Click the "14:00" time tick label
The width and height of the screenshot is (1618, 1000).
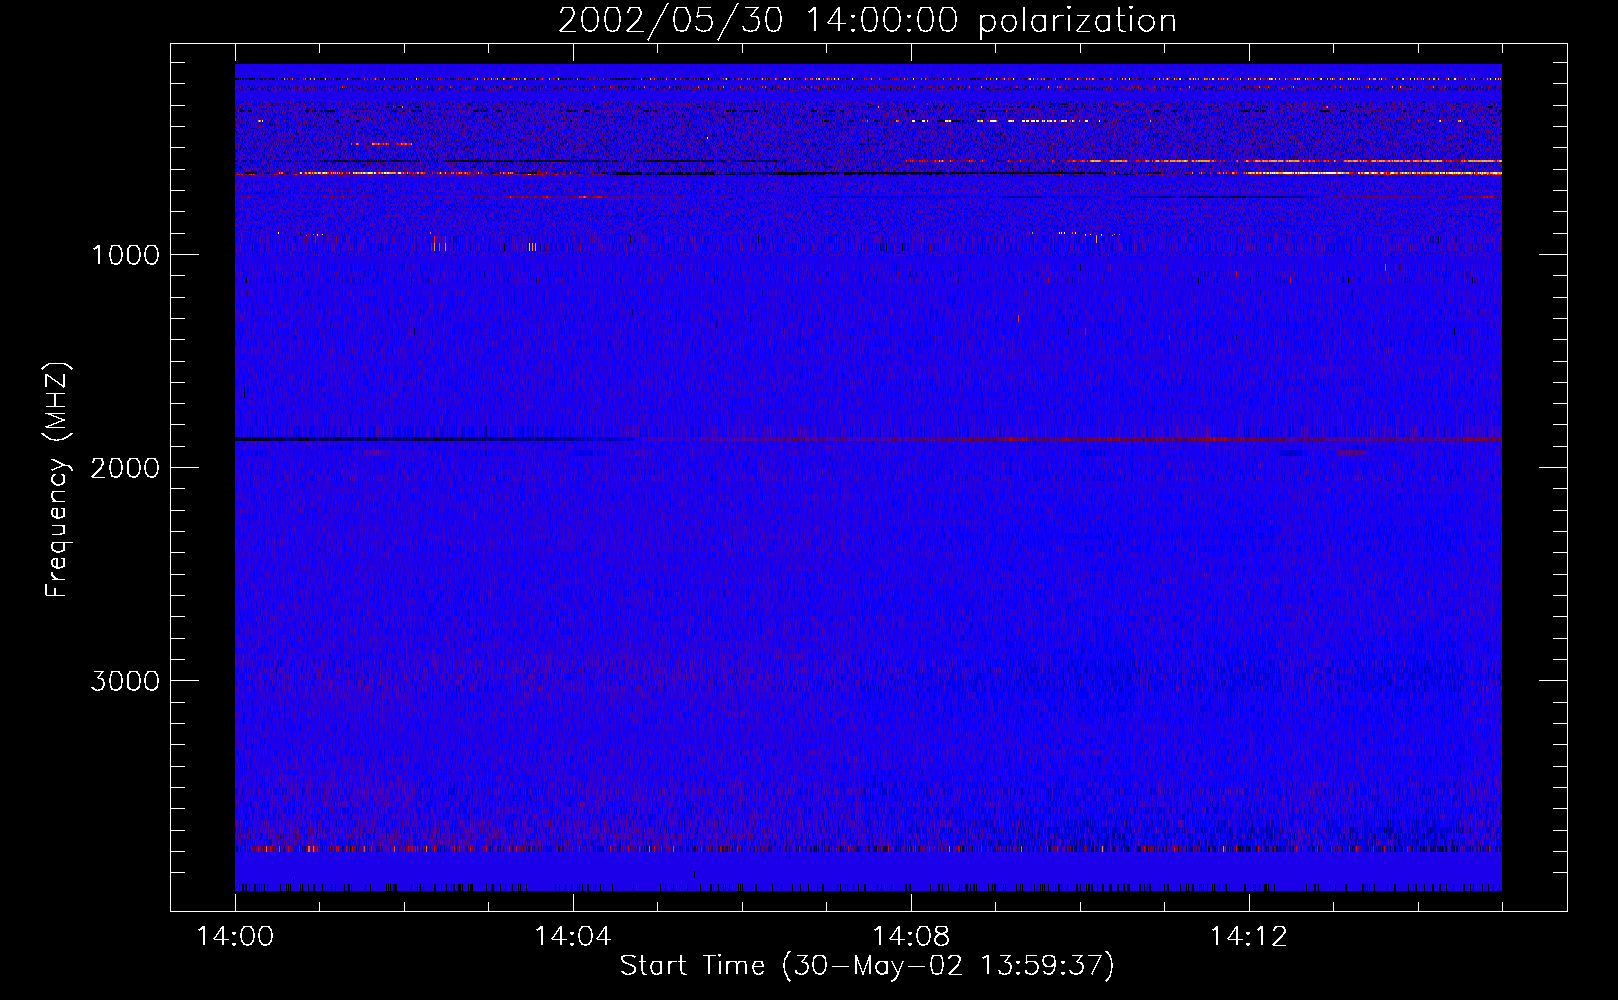point(235,937)
